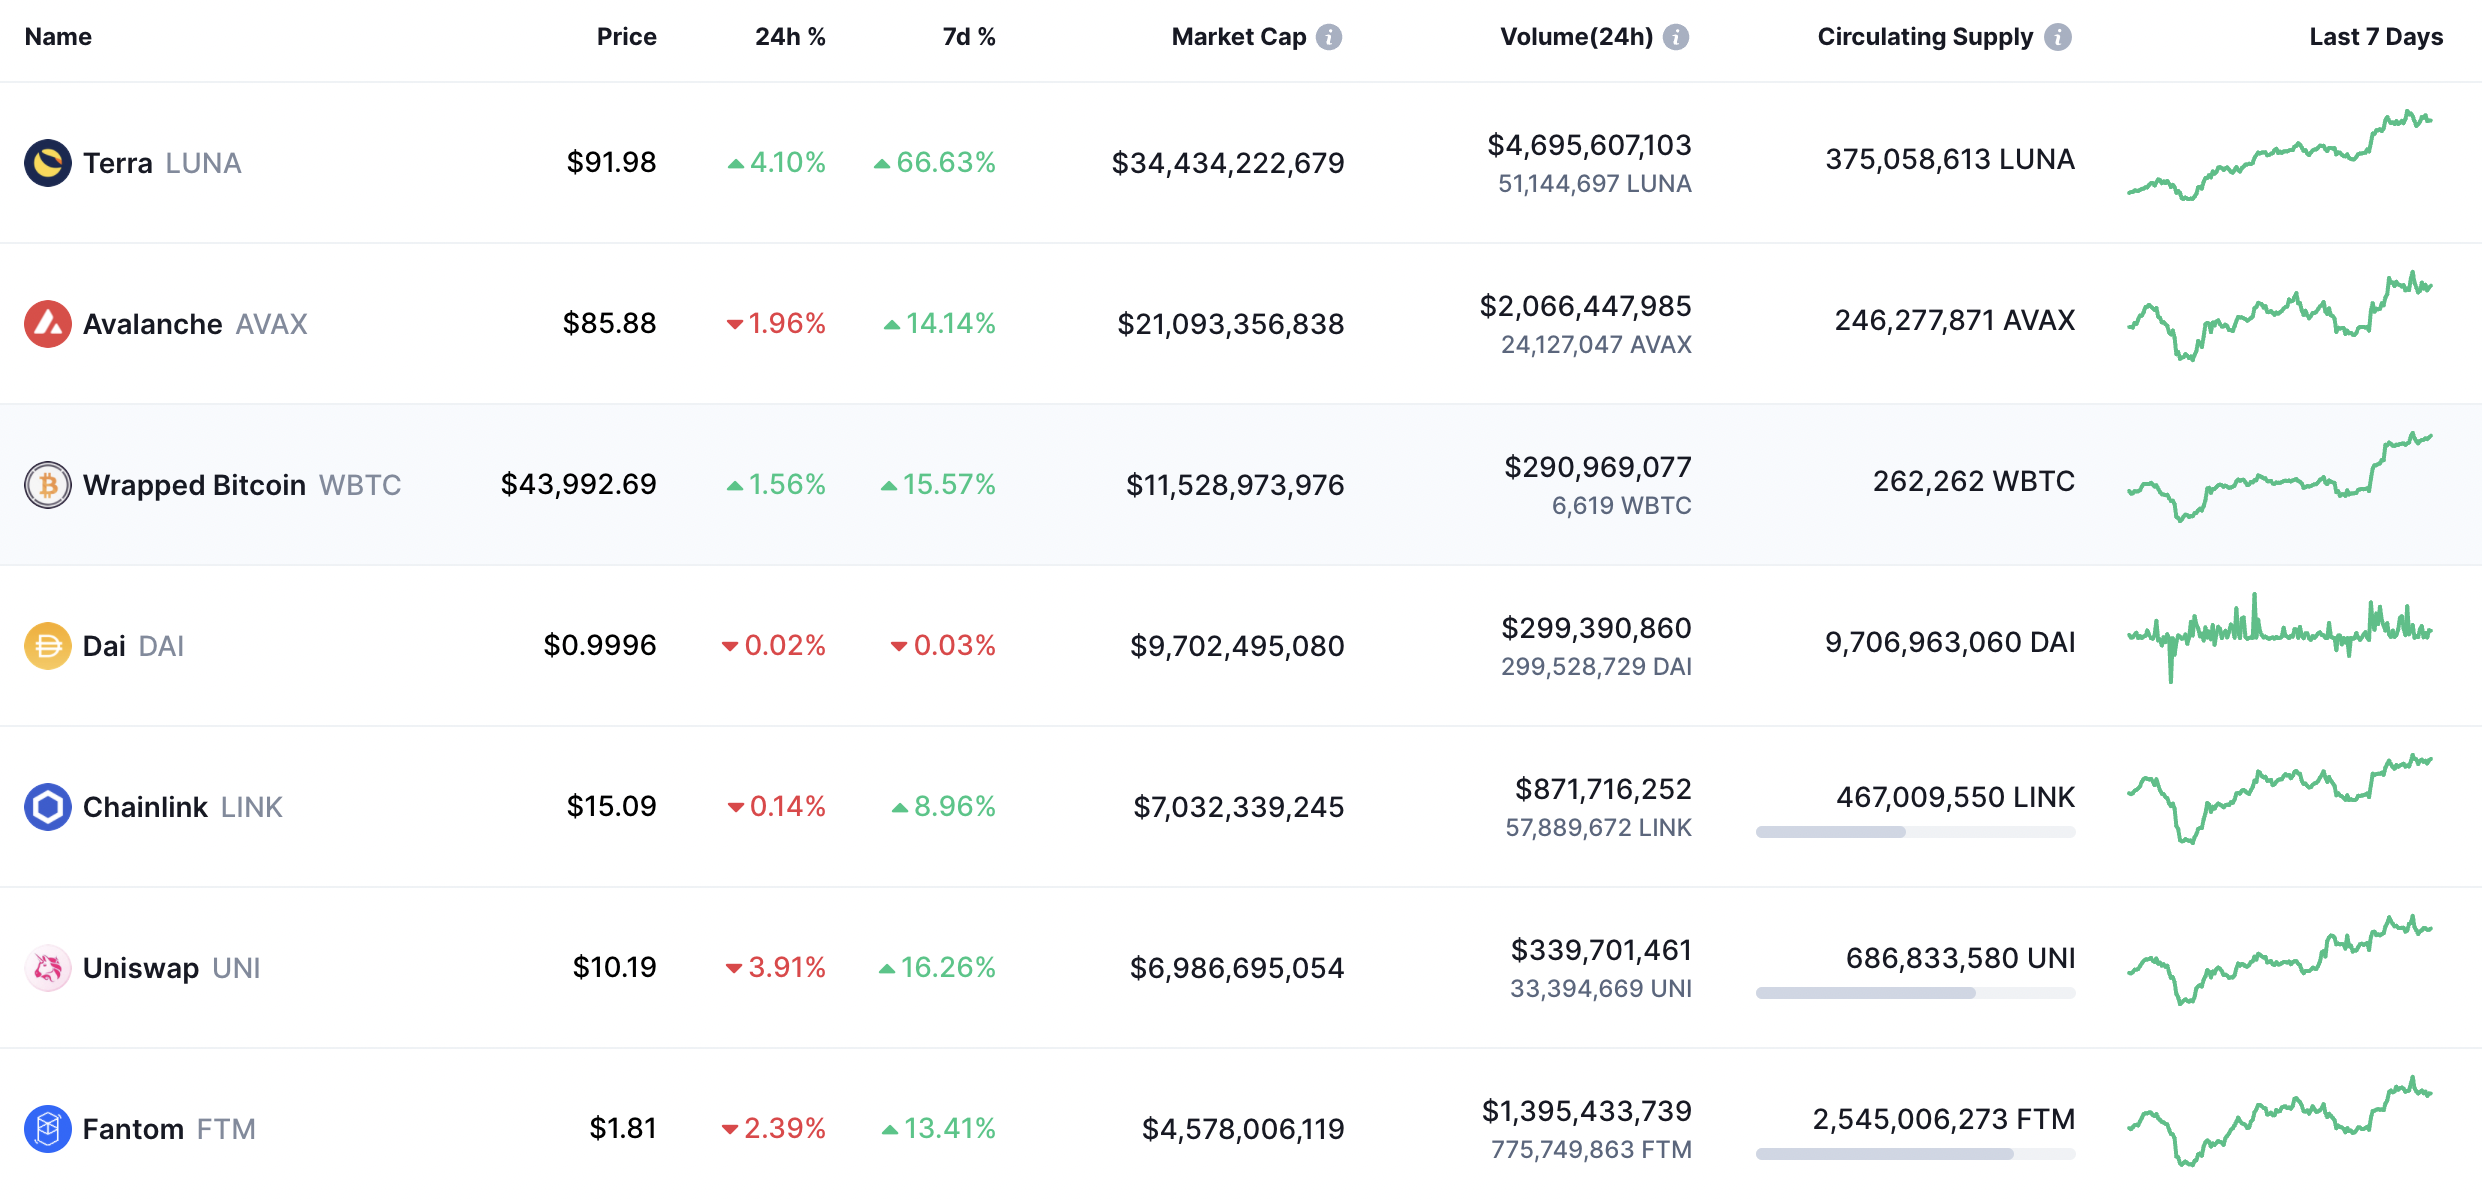Viewport: 2482px width, 1200px height.
Task: Open Uniswap's 7-day sparkline chart
Action: click(2280, 960)
